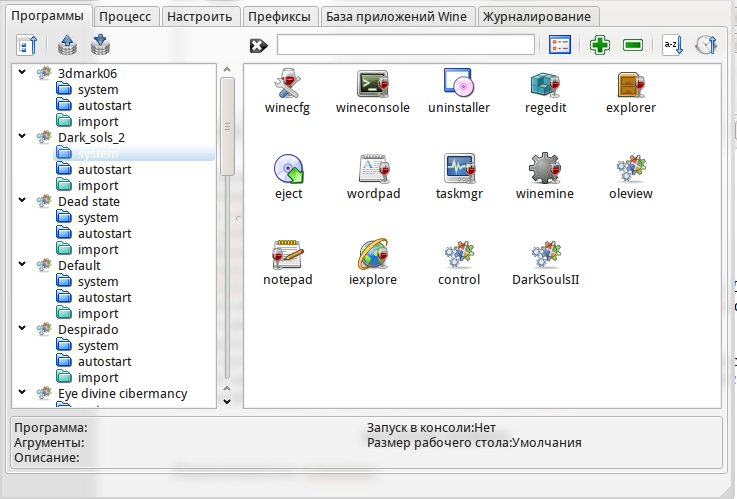Open the Префиксы tab

279,17
